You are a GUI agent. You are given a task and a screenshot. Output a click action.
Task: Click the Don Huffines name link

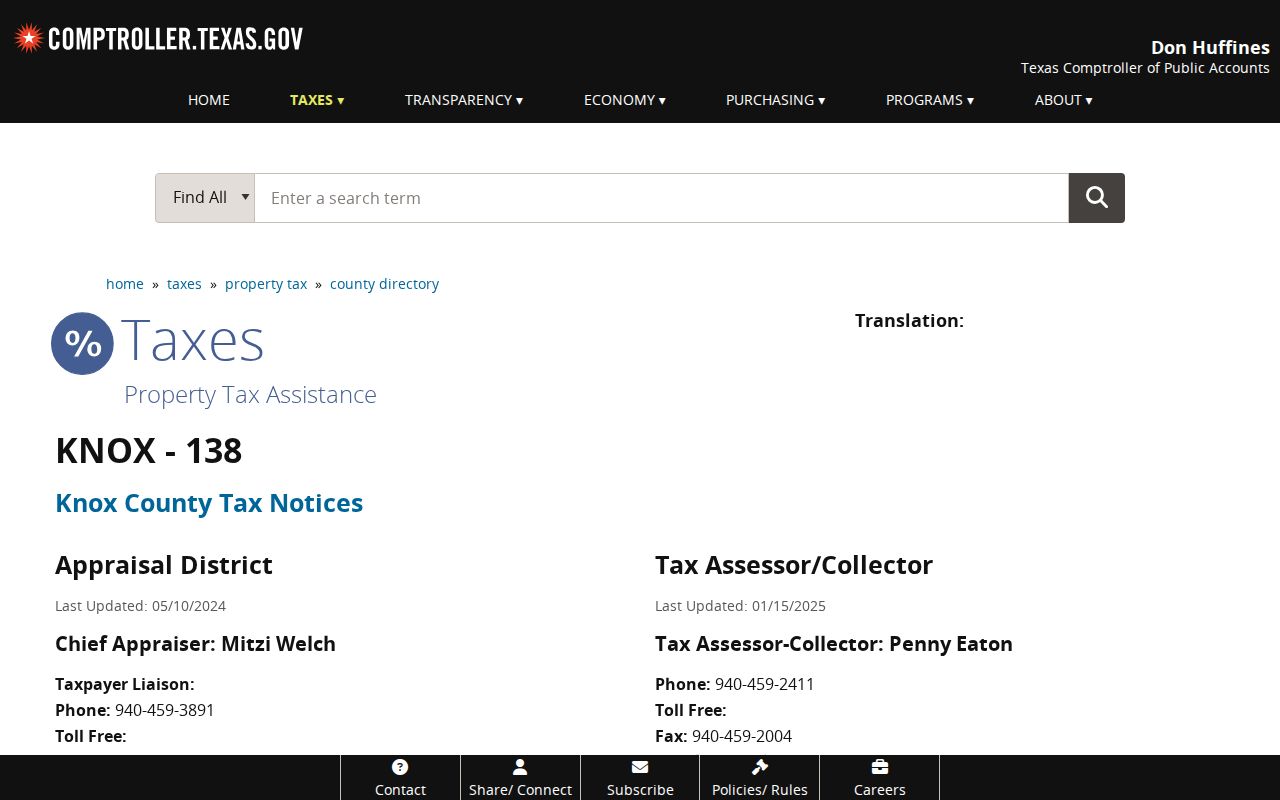coord(1210,47)
